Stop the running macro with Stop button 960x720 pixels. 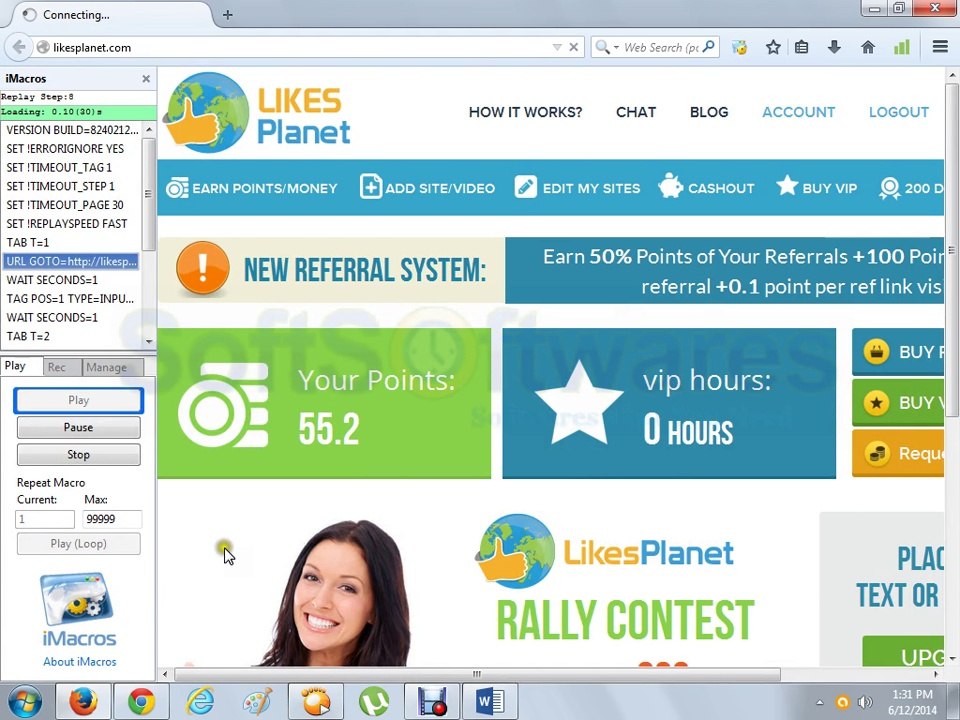[78, 454]
